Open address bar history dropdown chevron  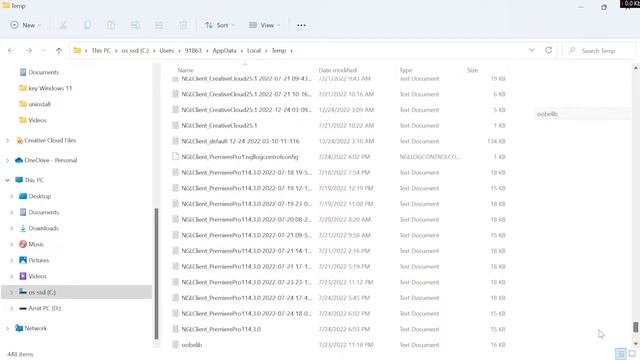[x=531, y=50]
